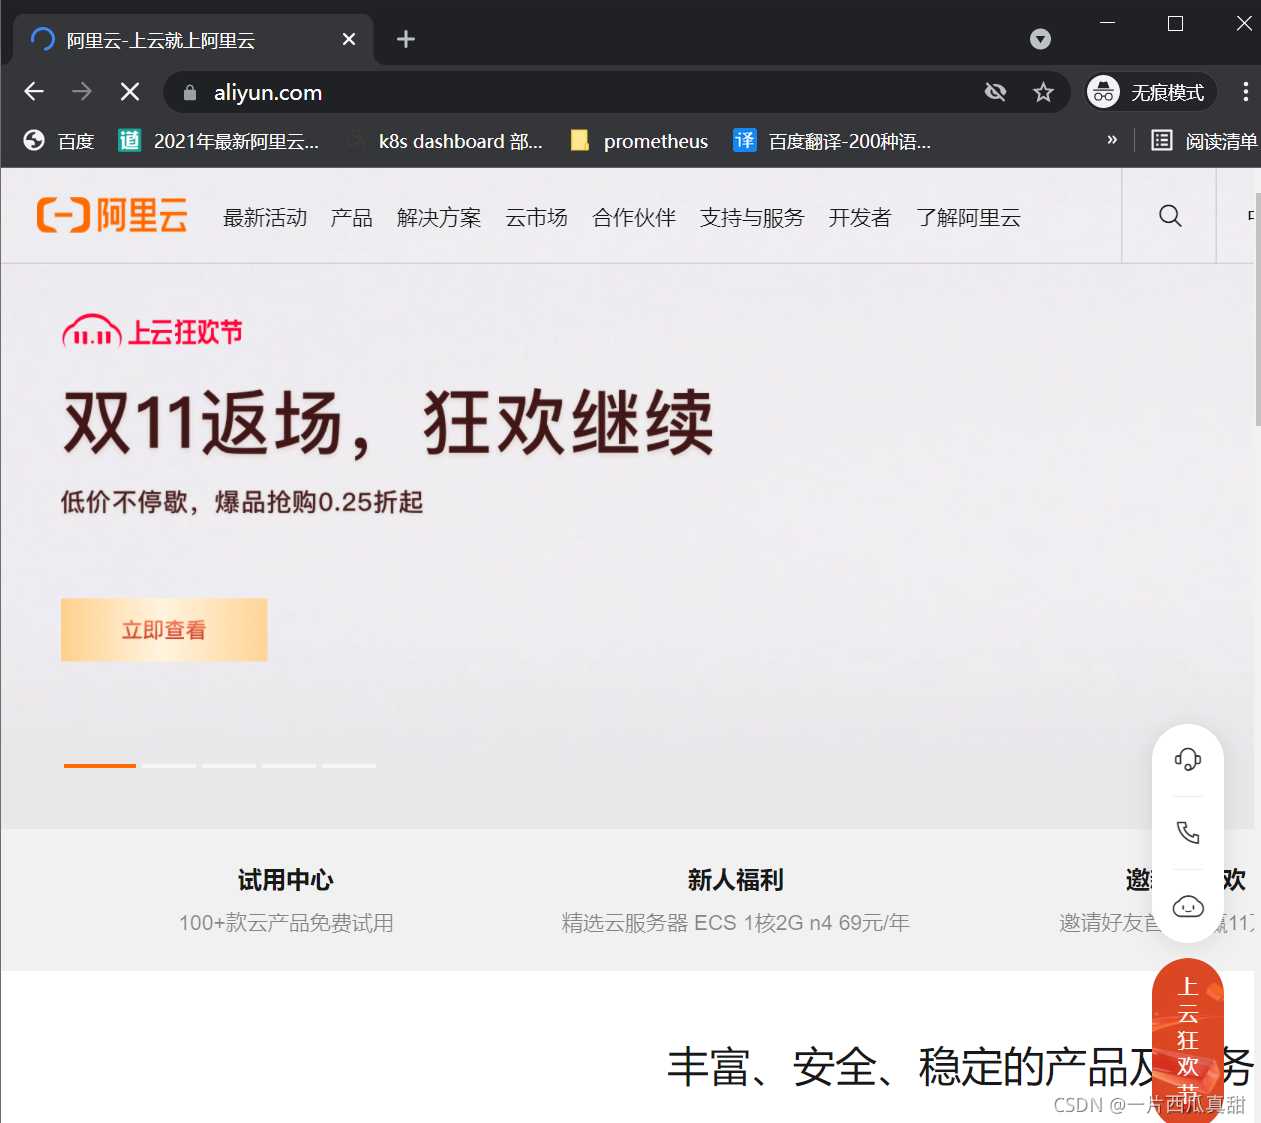This screenshot has height=1123, width=1261.
Task: Open the 了解阿里云 menu
Action: tap(968, 217)
